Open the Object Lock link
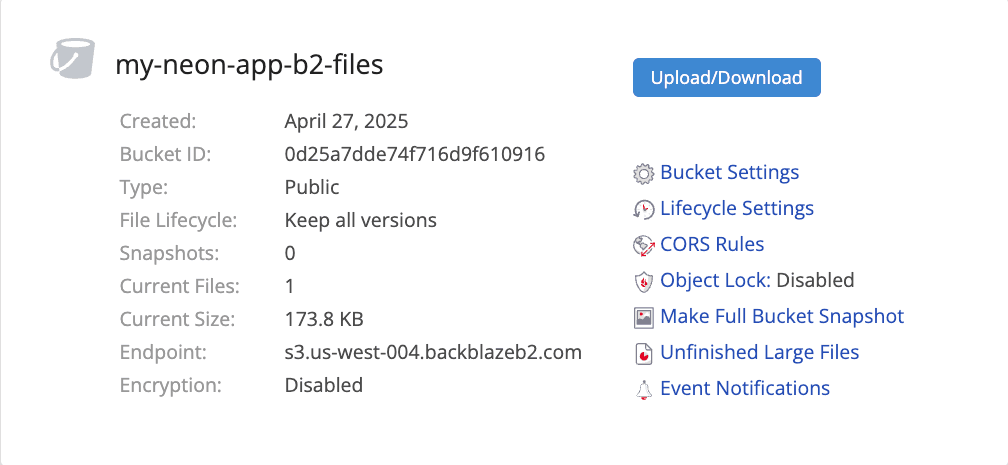The height and width of the screenshot is (465, 1008). pyautogui.click(x=714, y=281)
